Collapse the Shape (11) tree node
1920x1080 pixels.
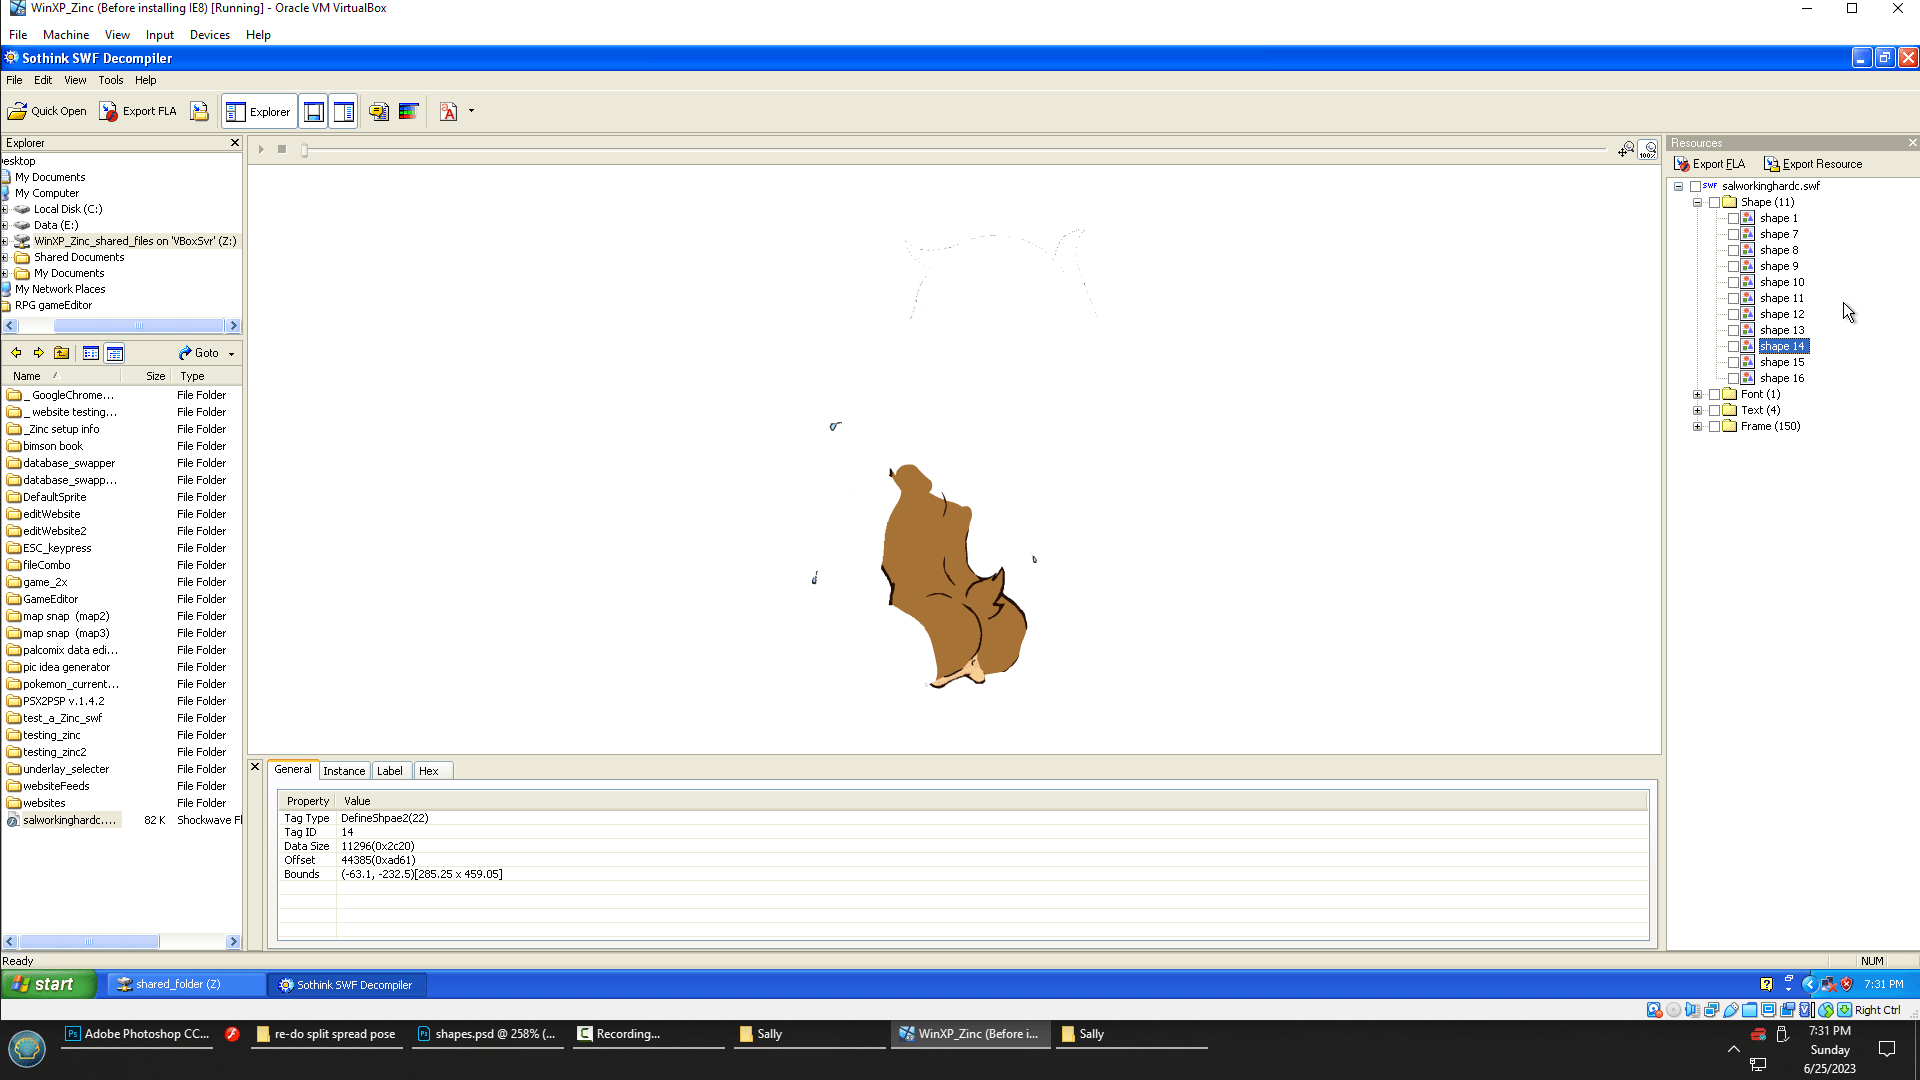tap(1697, 202)
